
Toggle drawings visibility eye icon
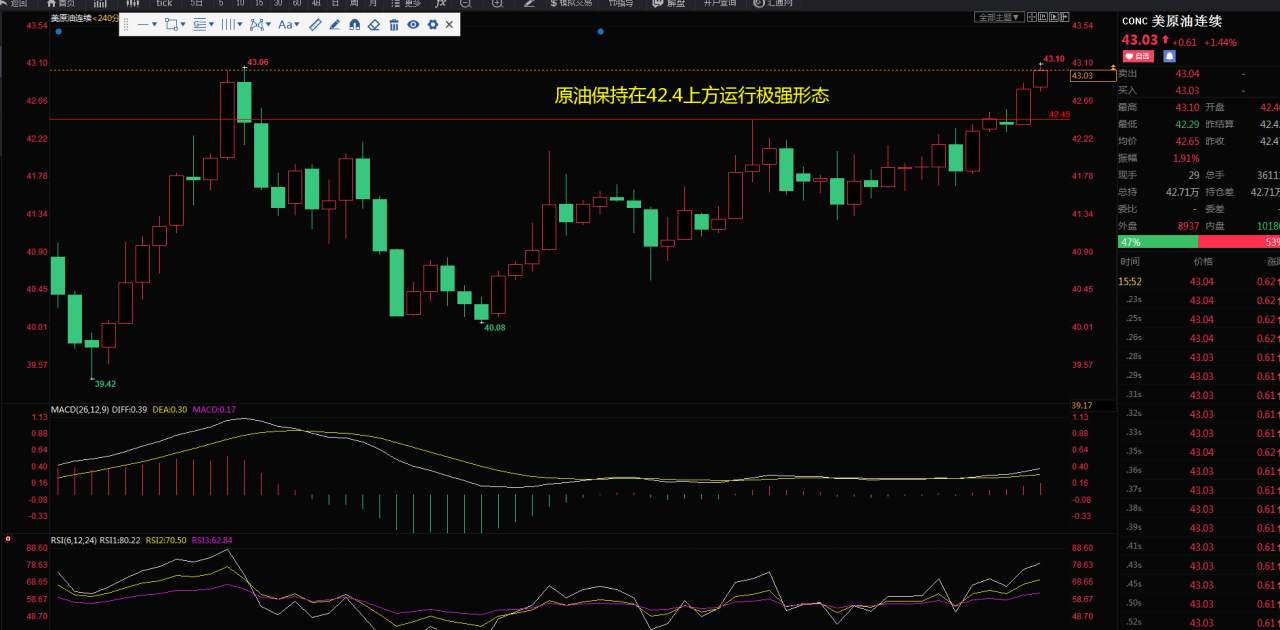[x=413, y=24]
